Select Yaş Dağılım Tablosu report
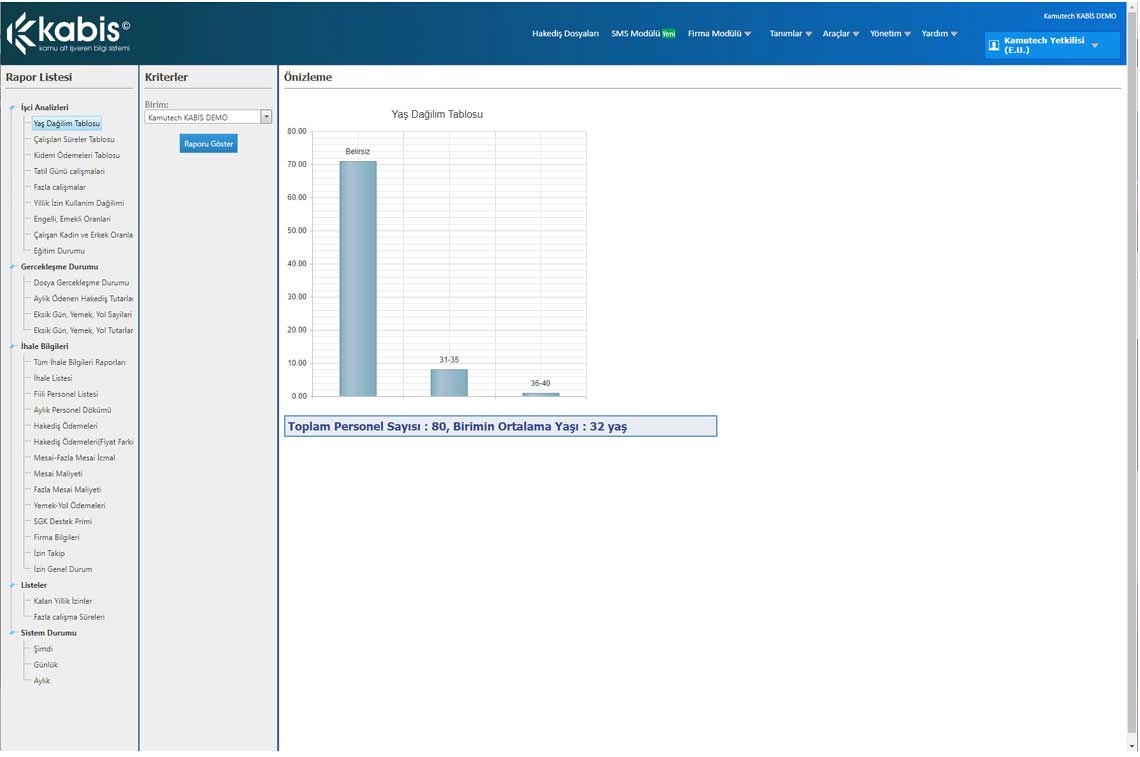1140x757 pixels. pyautogui.click(x=67, y=124)
